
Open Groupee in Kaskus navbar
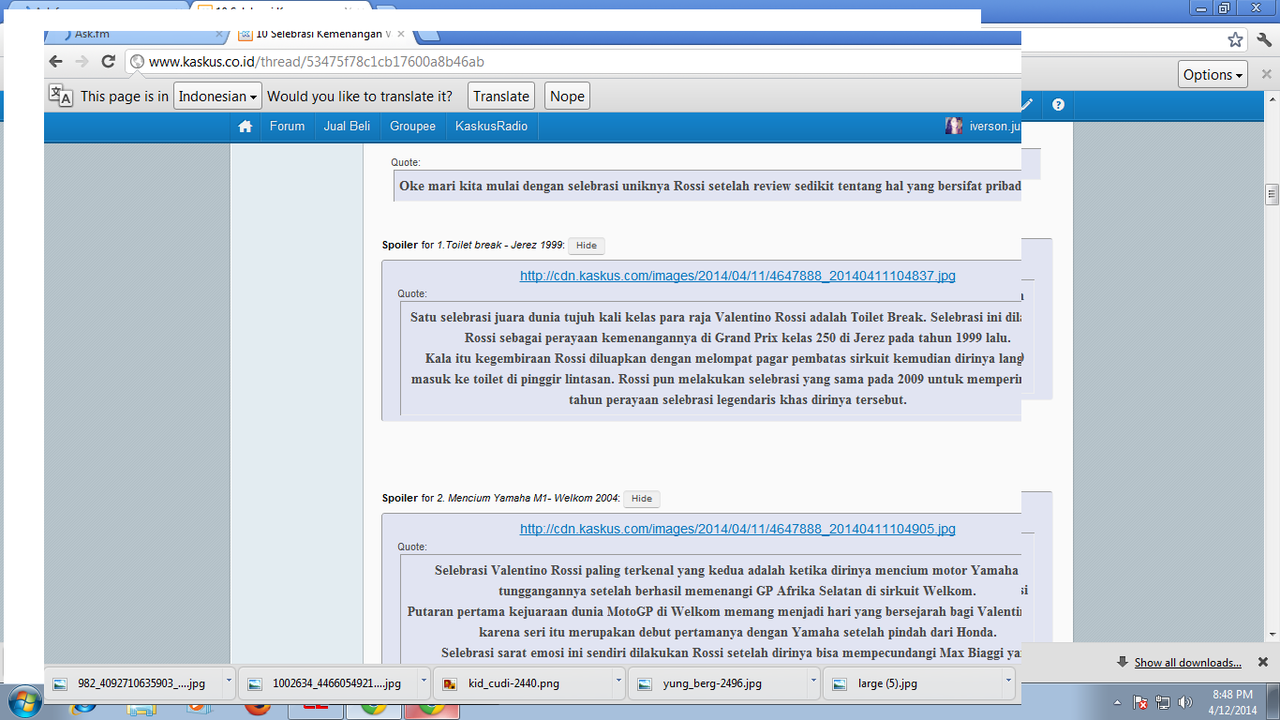pos(413,126)
